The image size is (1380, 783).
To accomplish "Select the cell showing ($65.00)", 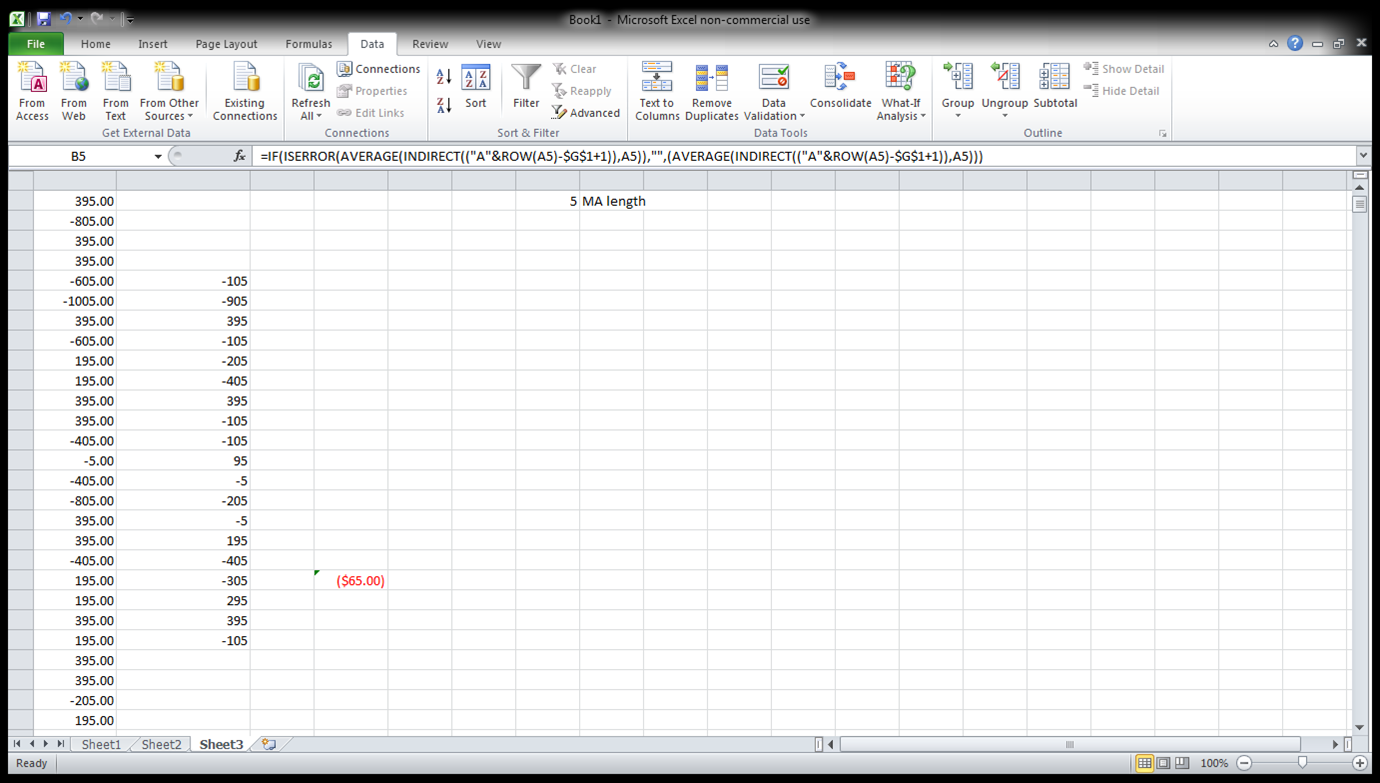I will pyautogui.click(x=351, y=581).
